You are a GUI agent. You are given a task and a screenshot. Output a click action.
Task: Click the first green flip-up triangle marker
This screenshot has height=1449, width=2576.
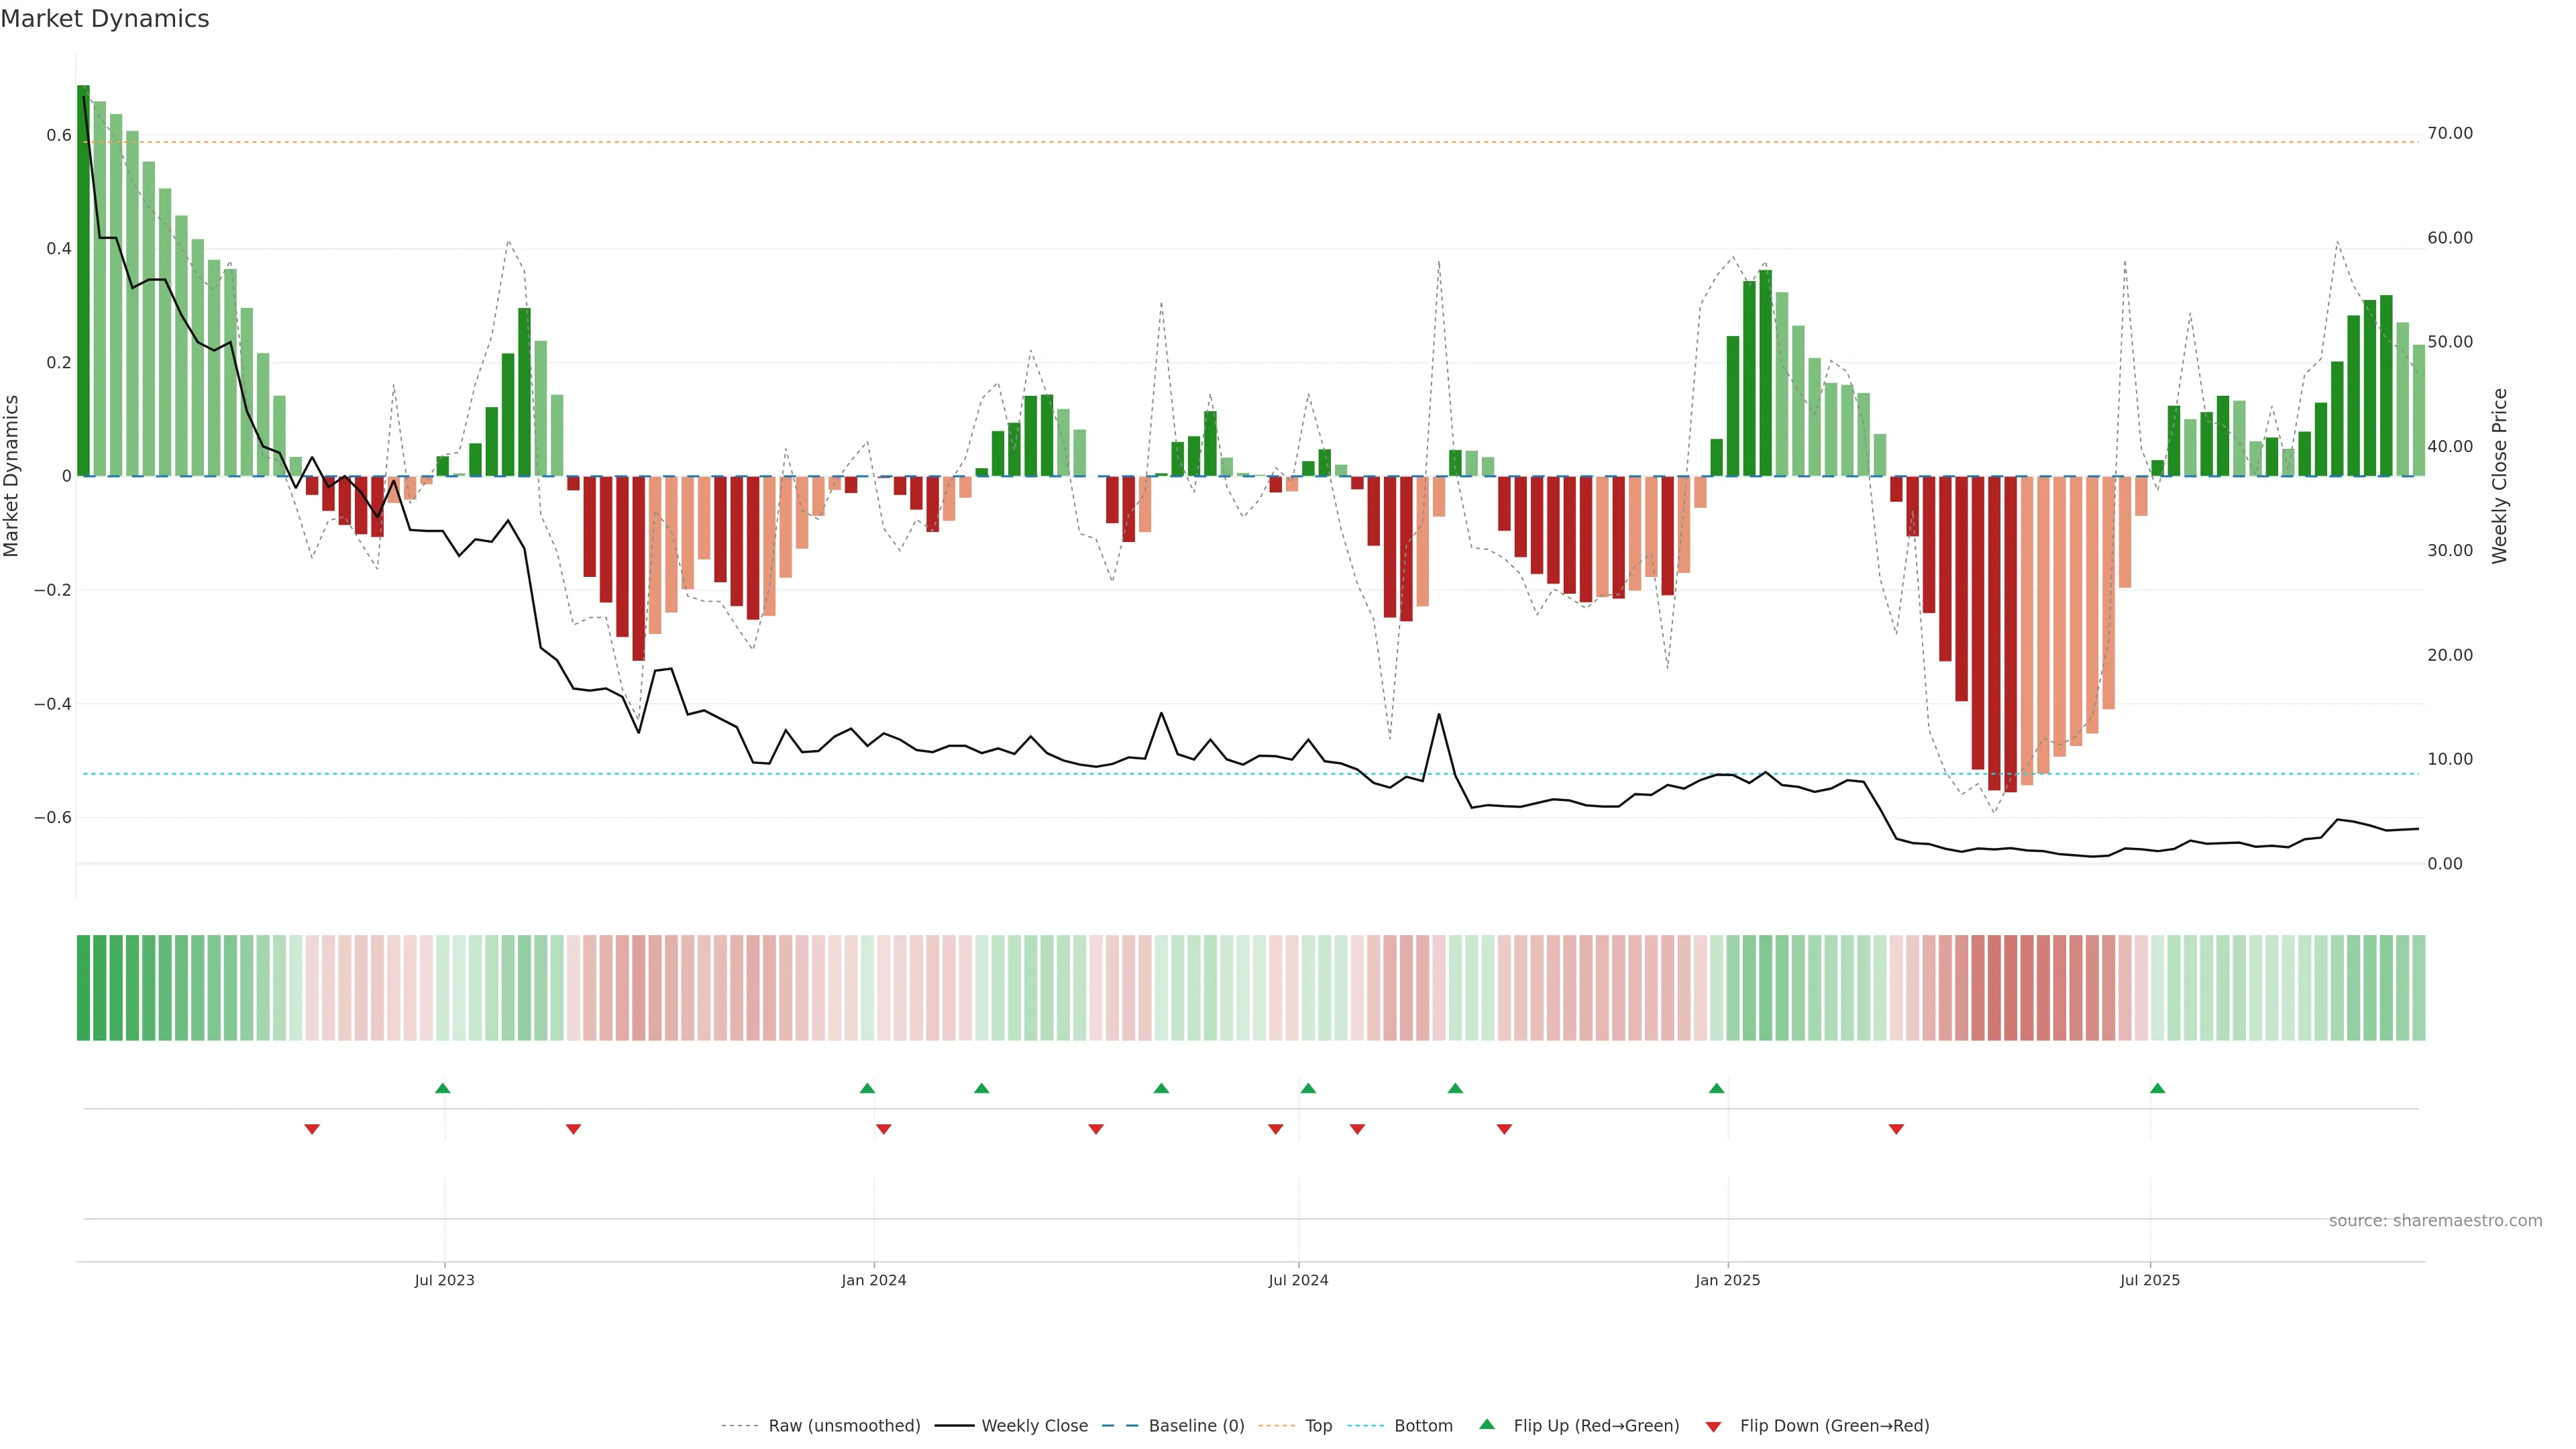point(443,1088)
